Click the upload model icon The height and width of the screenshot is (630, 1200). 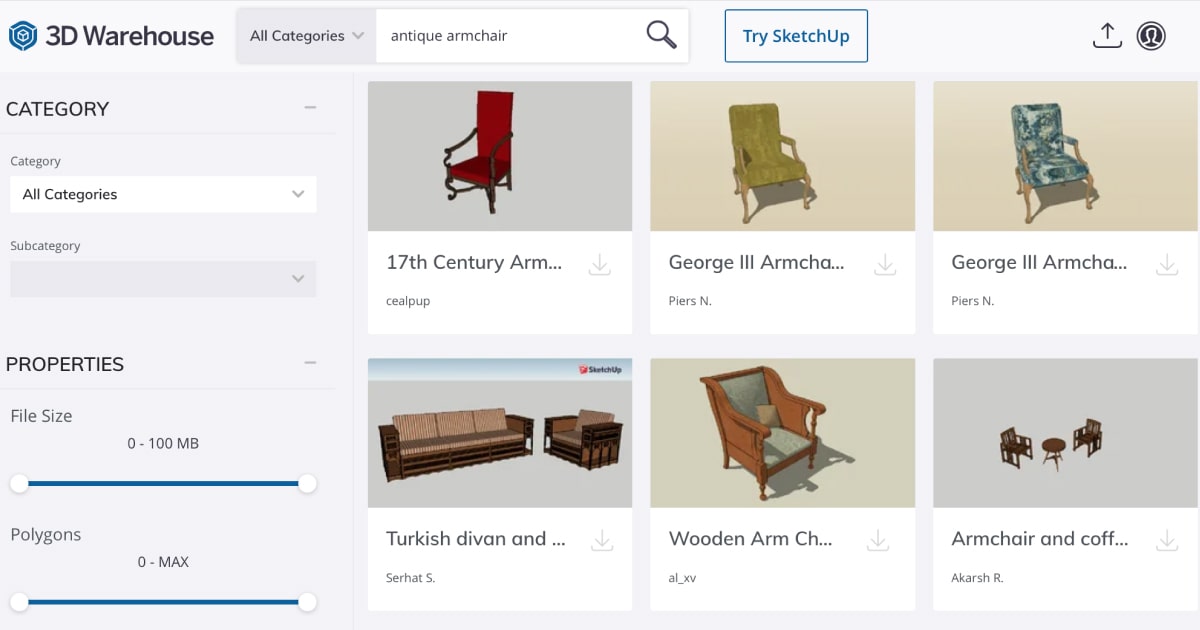click(1106, 36)
